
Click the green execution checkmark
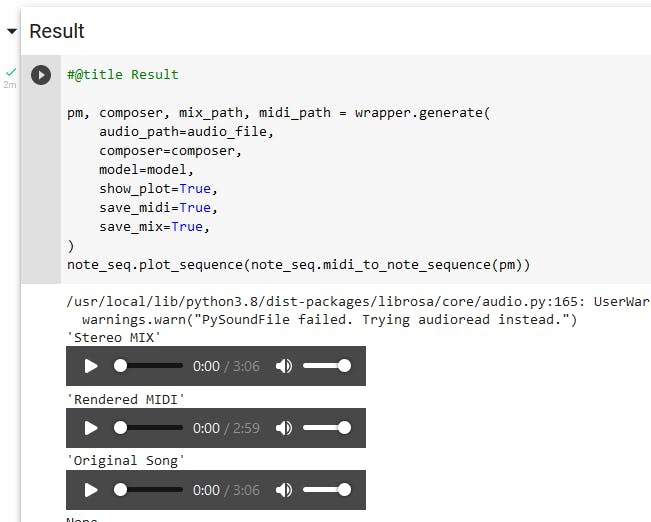coord(11,72)
